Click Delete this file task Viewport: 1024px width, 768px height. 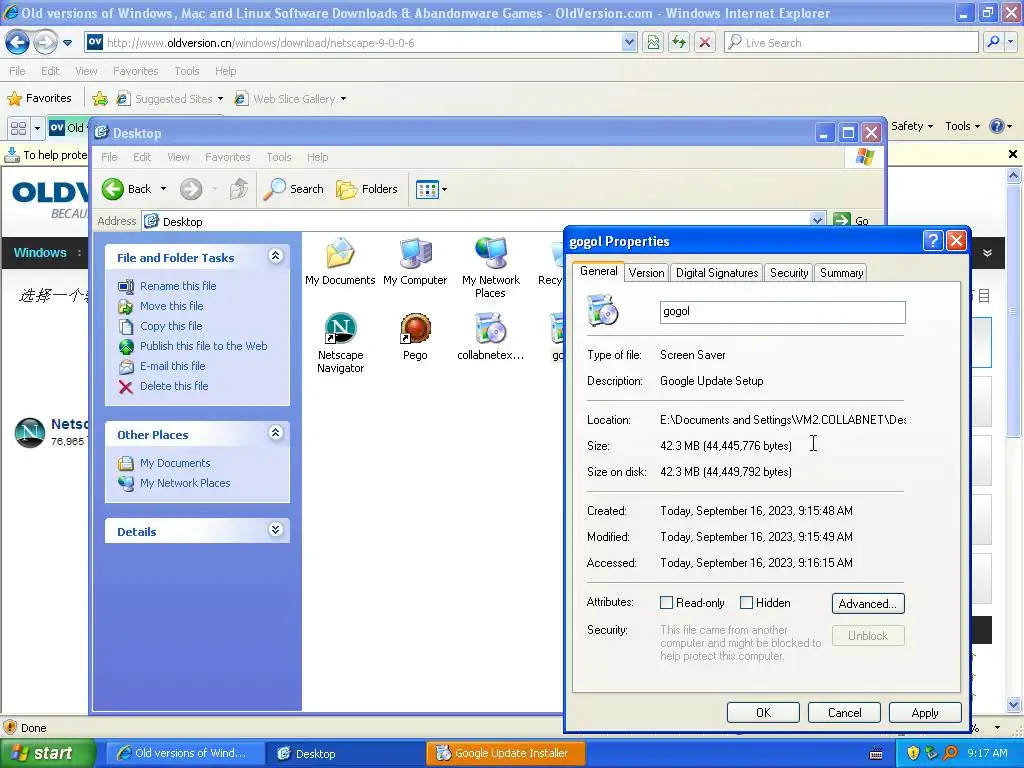174,387
